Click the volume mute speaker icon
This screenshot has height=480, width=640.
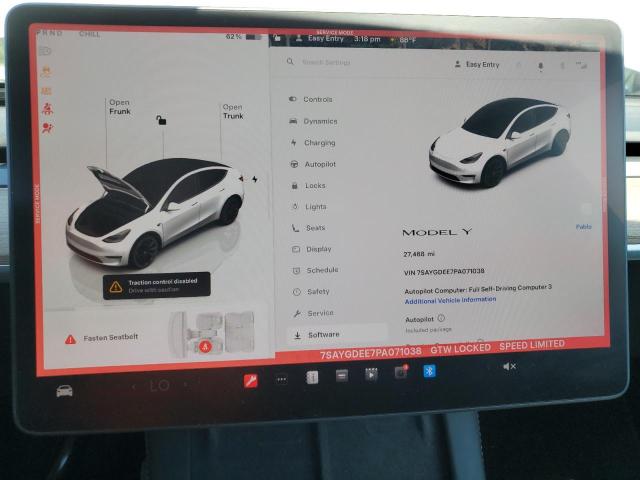508,366
